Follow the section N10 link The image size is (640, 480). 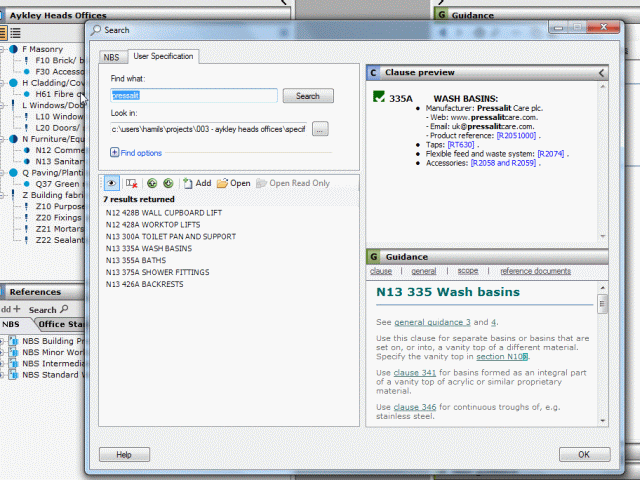tap(502, 356)
